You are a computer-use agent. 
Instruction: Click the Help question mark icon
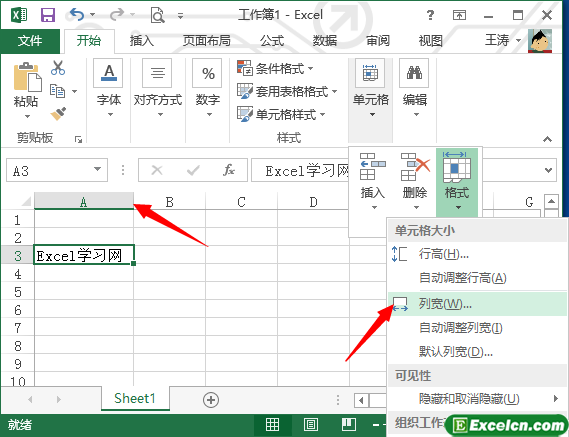430,15
